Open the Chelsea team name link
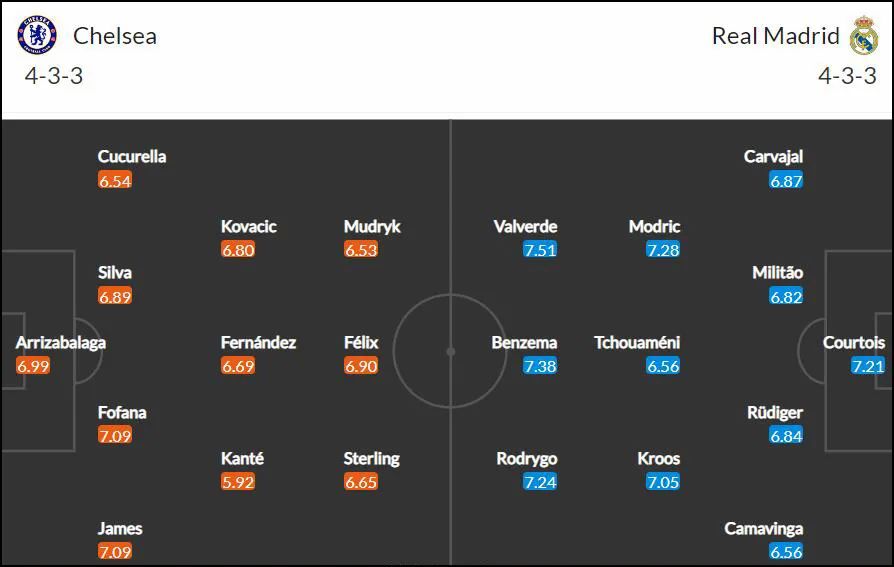The height and width of the screenshot is (567, 894). tap(115, 36)
